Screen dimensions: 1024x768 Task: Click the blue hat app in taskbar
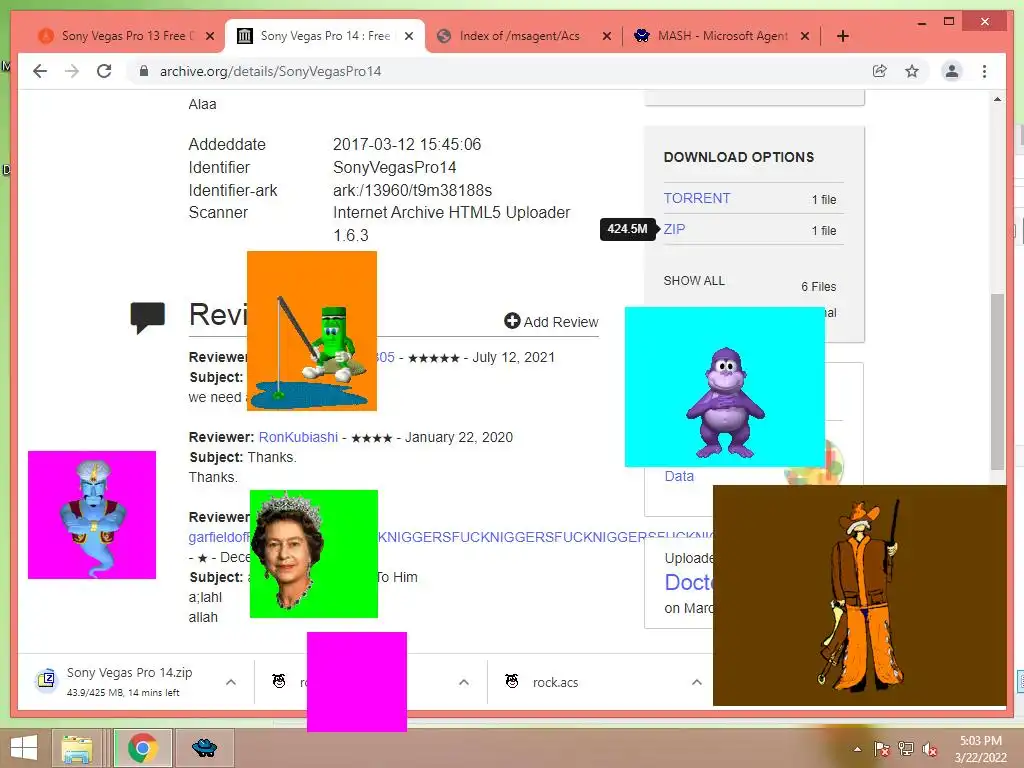point(204,748)
